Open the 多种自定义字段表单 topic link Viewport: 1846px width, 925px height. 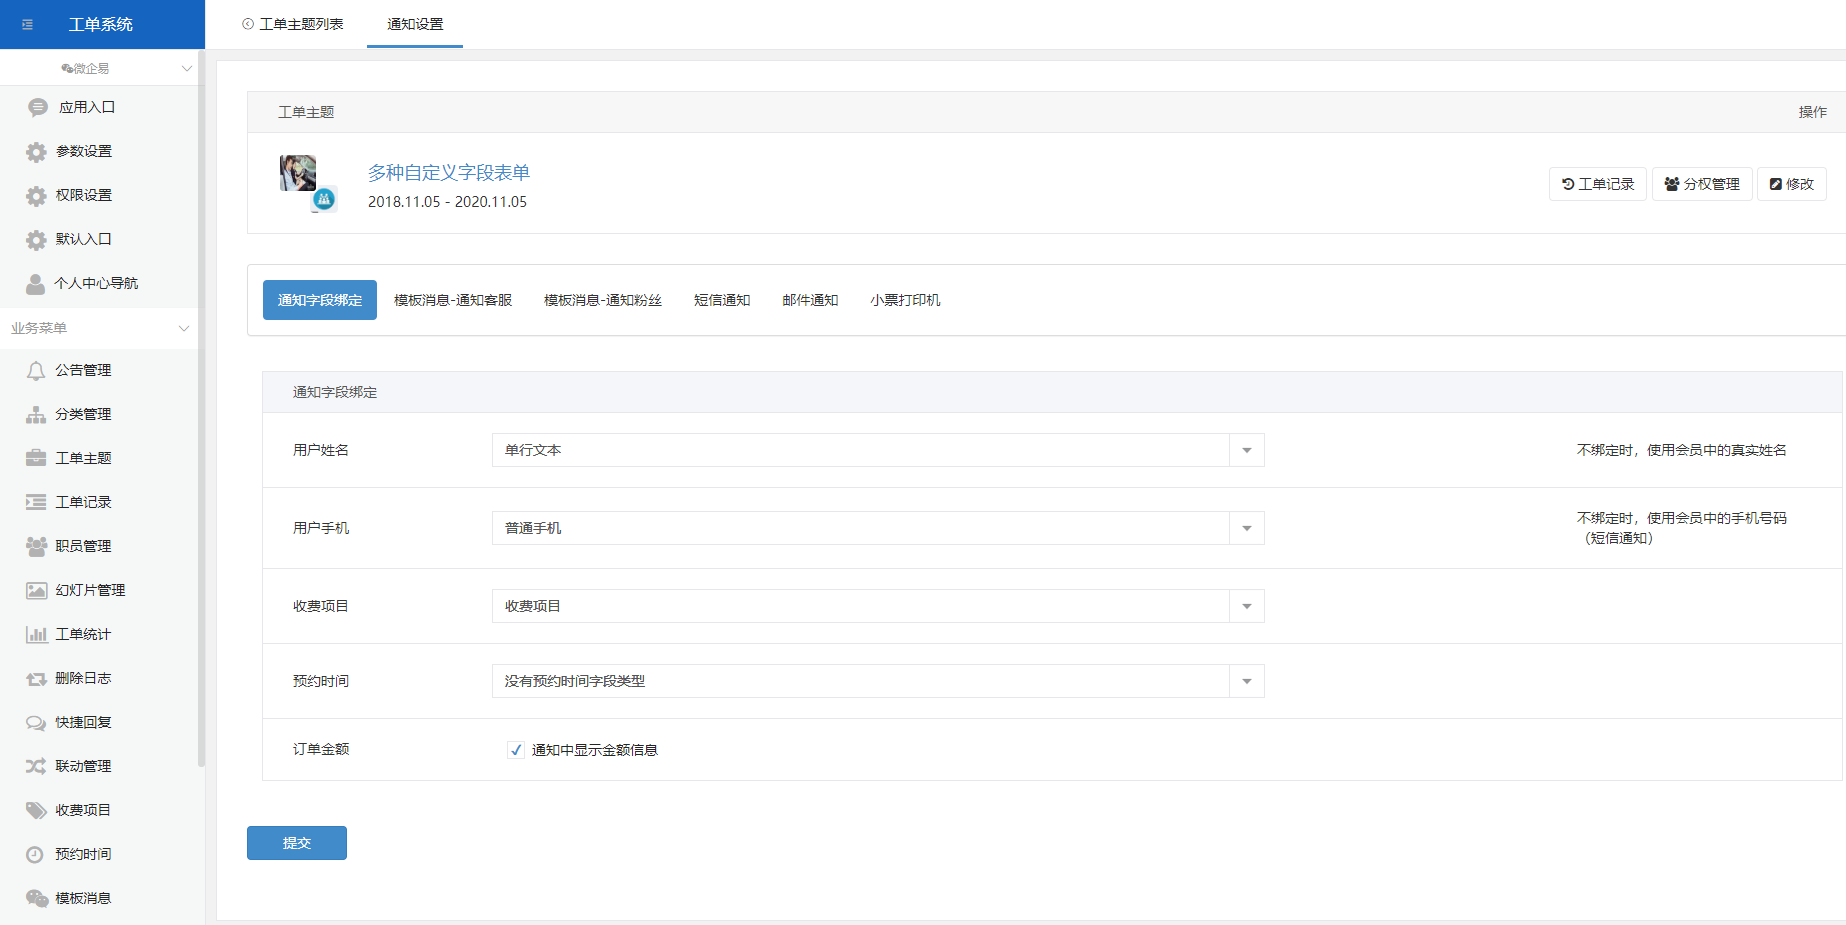click(x=449, y=173)
